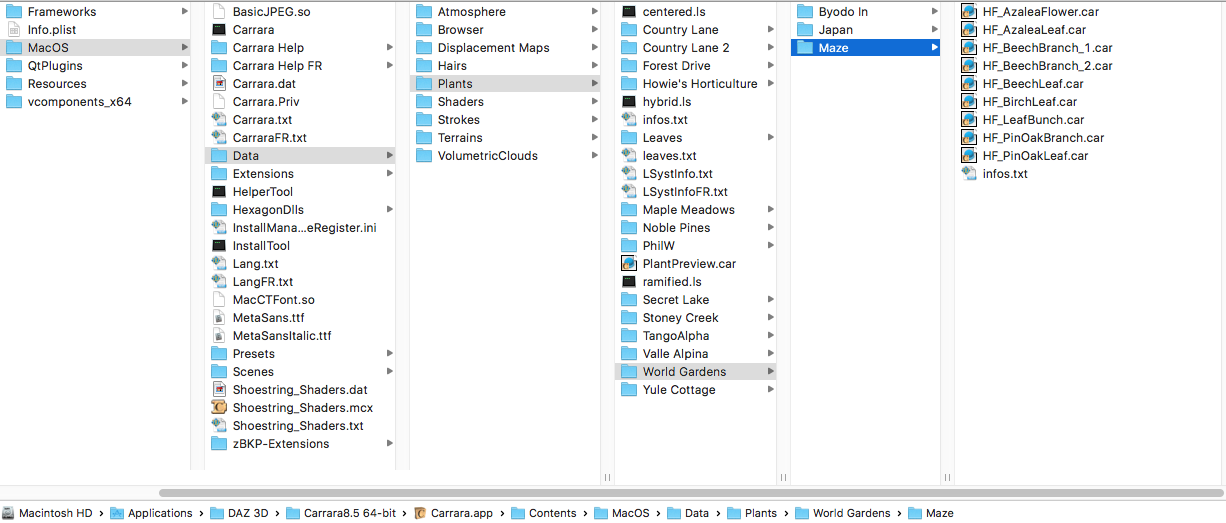This screenshot has height=523, width=1226.
Task: Select the vcomponents_x64 folder
Action: [x=96, y=102]
